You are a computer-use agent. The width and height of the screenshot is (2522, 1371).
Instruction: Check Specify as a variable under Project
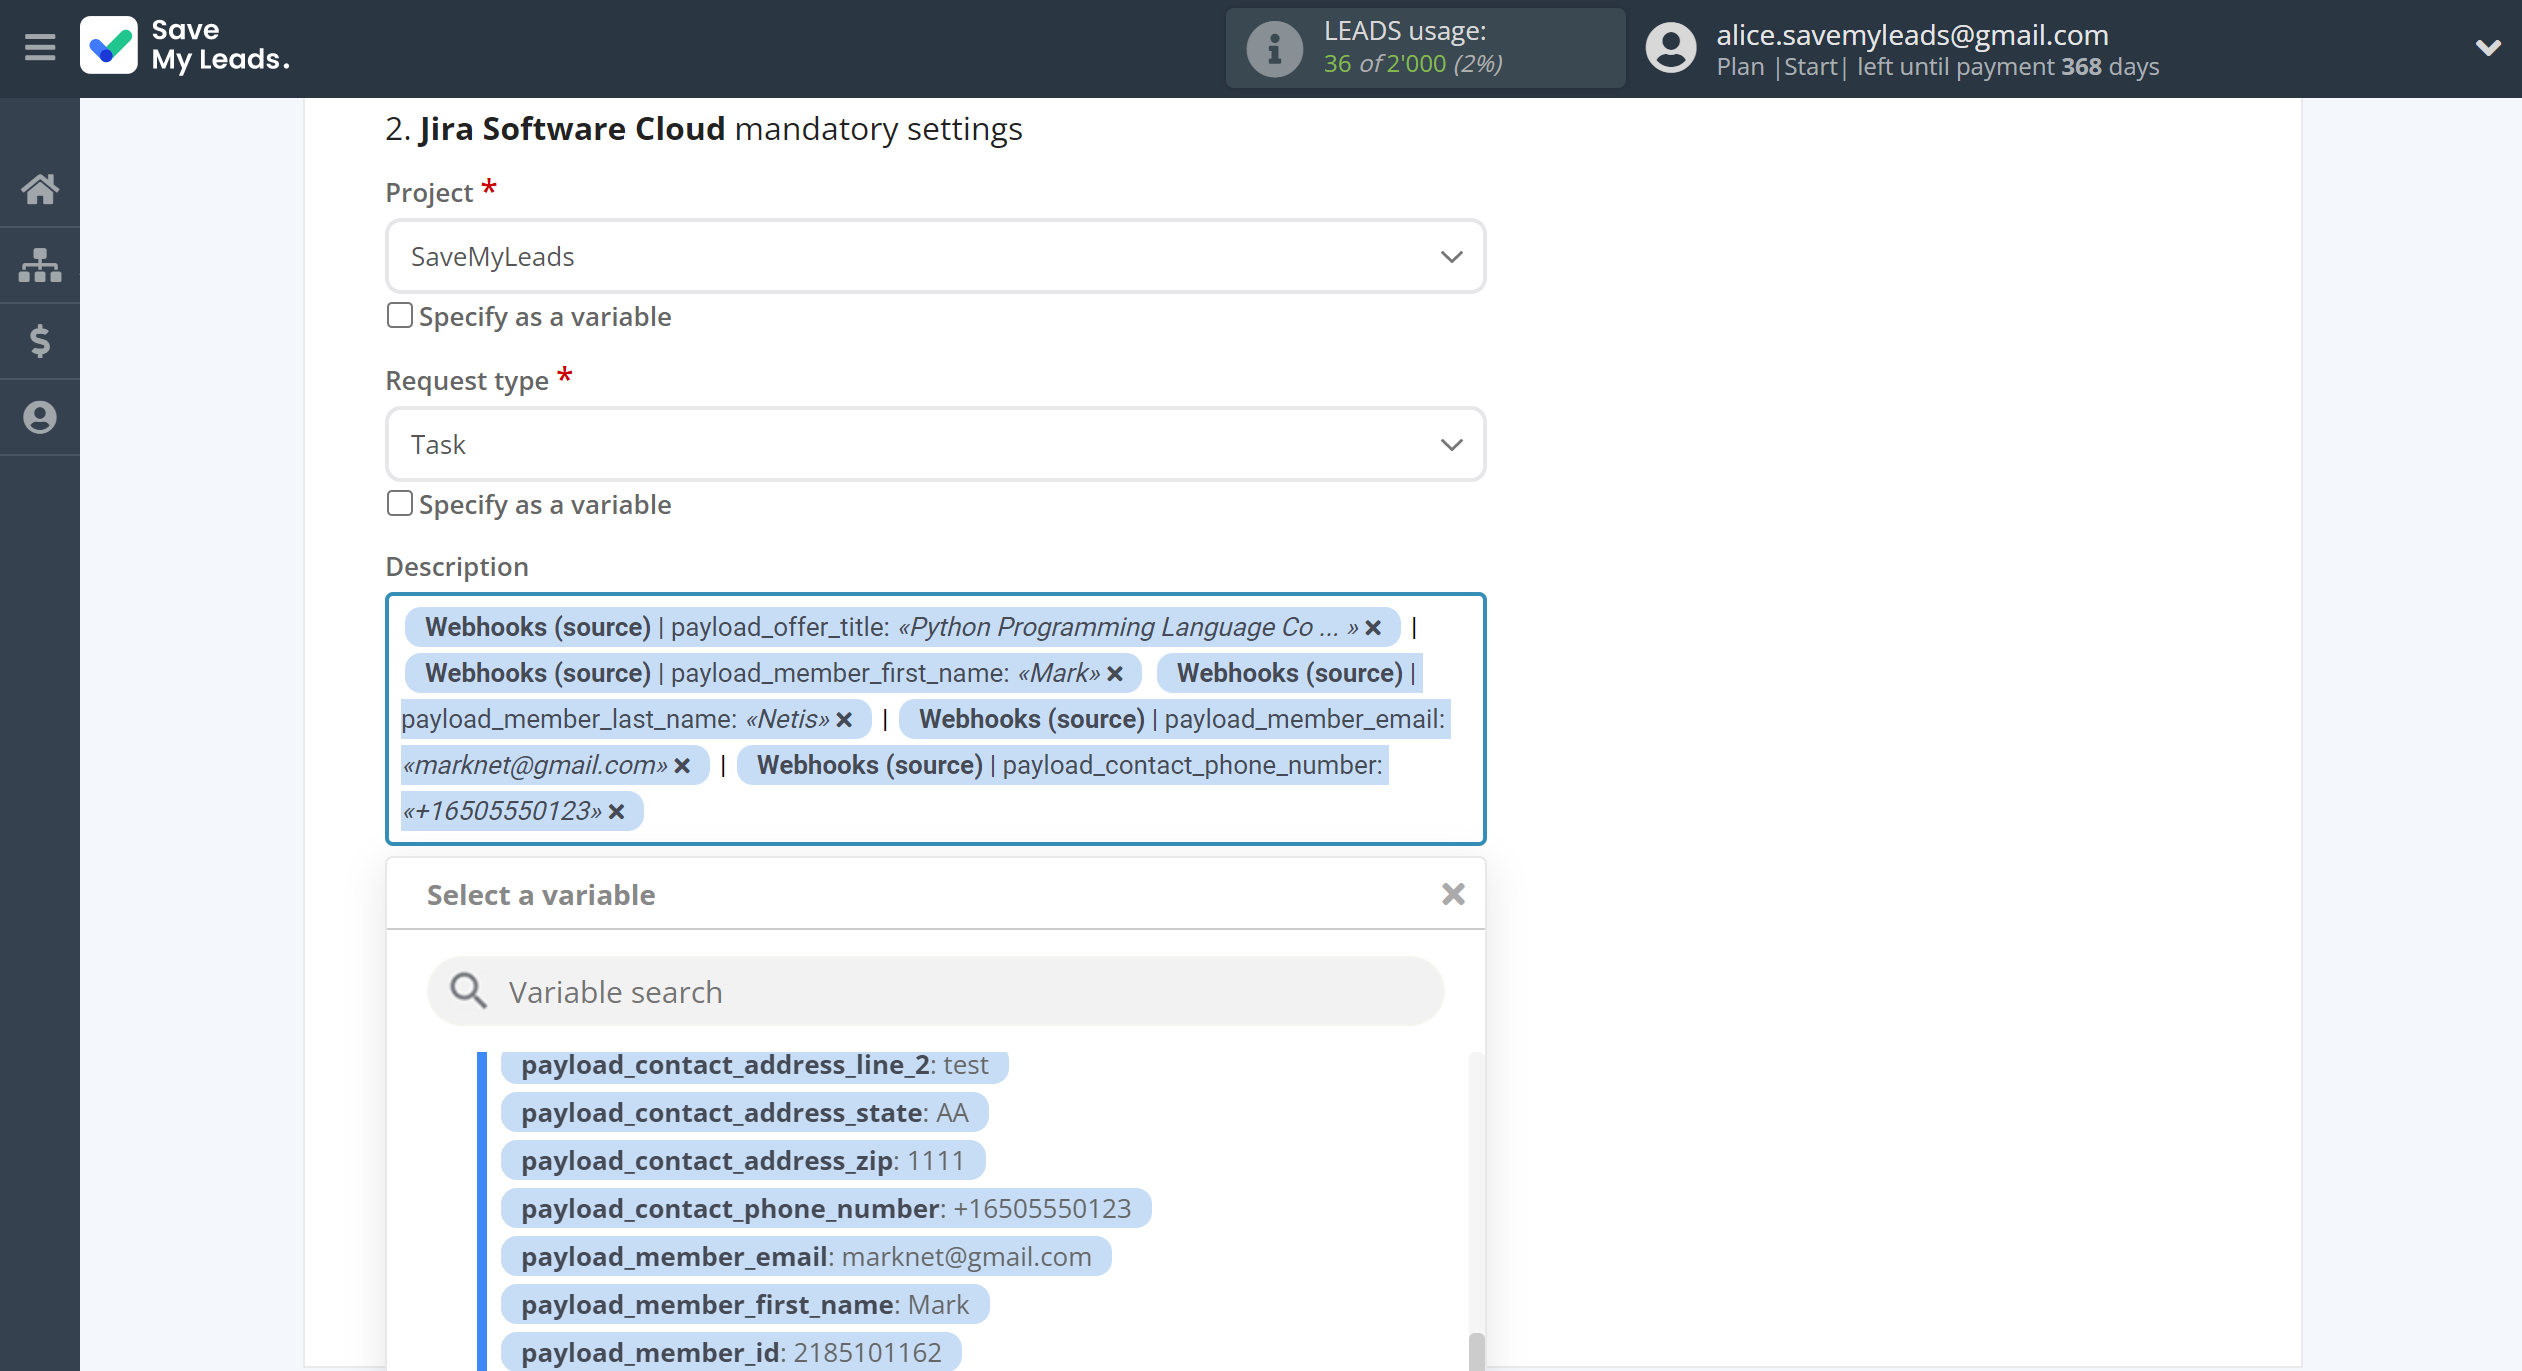[x=400, y=316]
